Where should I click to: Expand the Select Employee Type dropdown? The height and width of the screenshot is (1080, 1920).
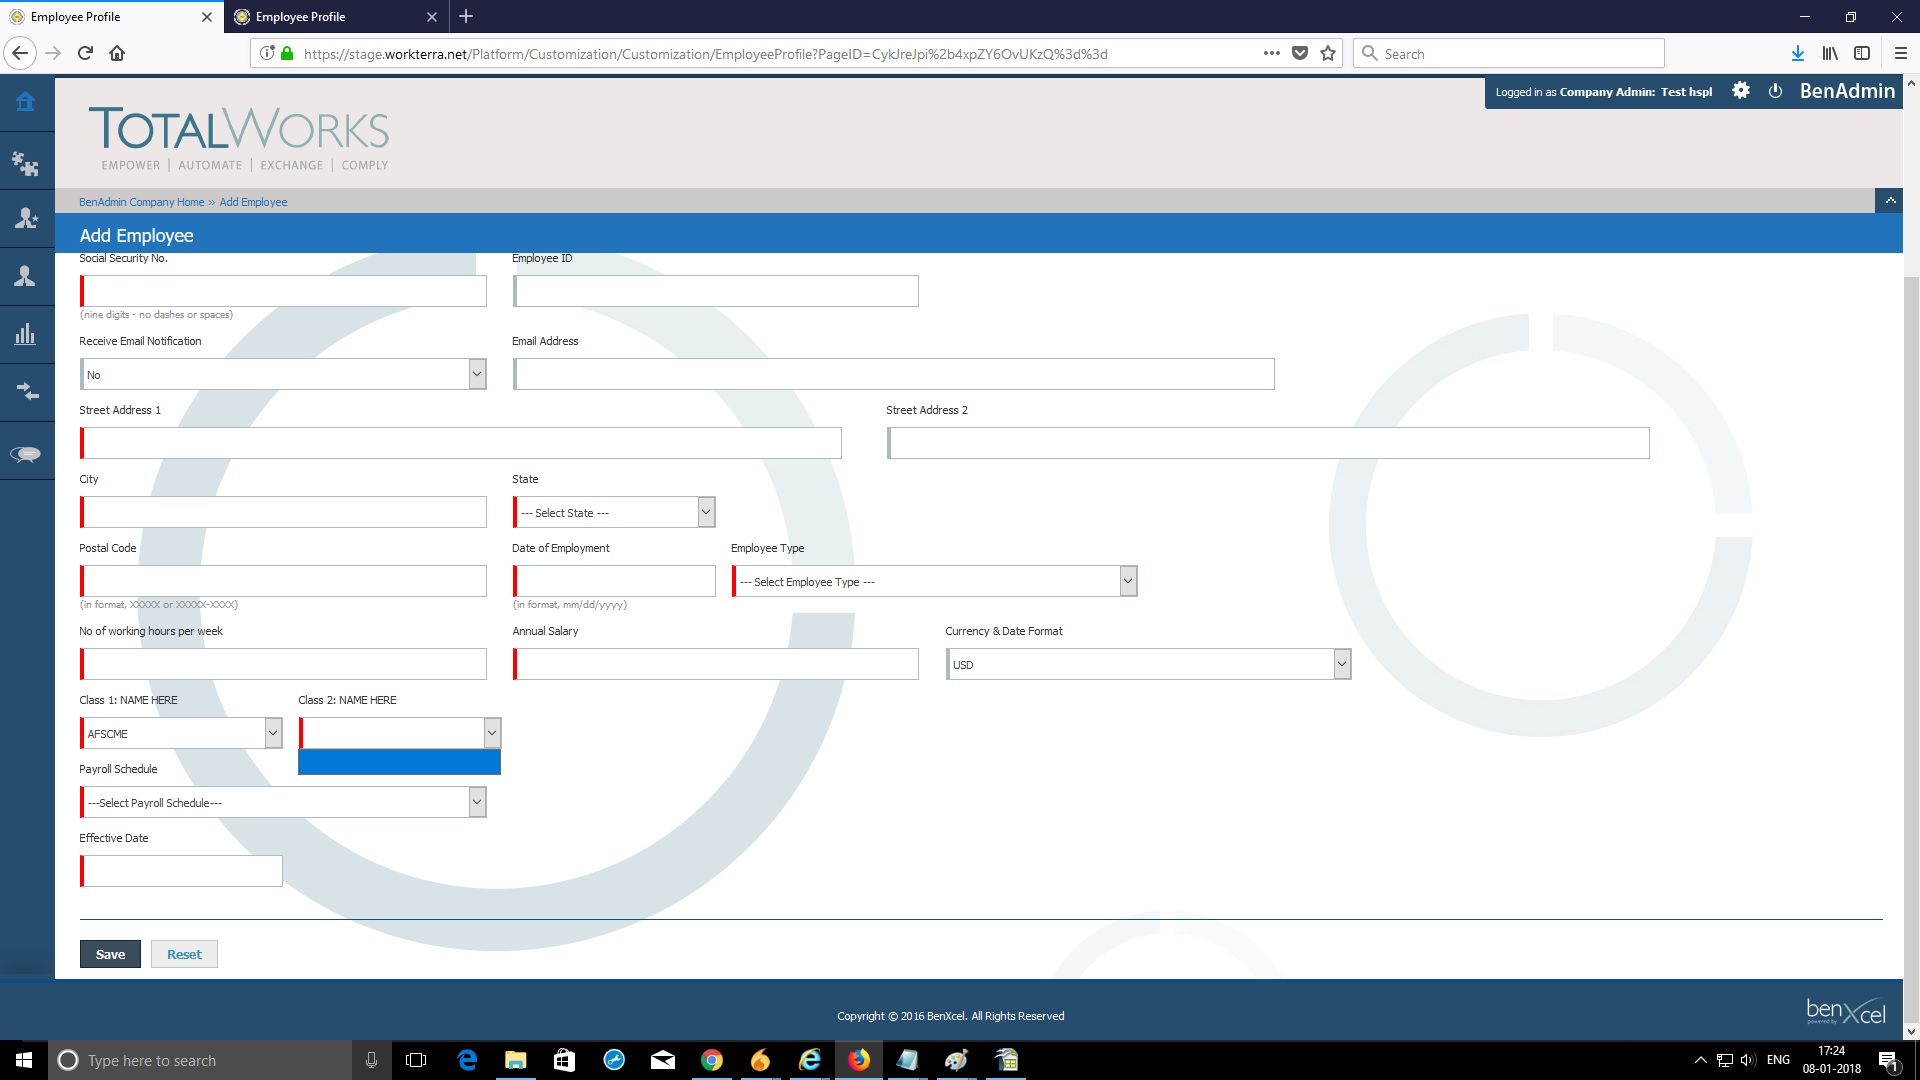(934, 582)
